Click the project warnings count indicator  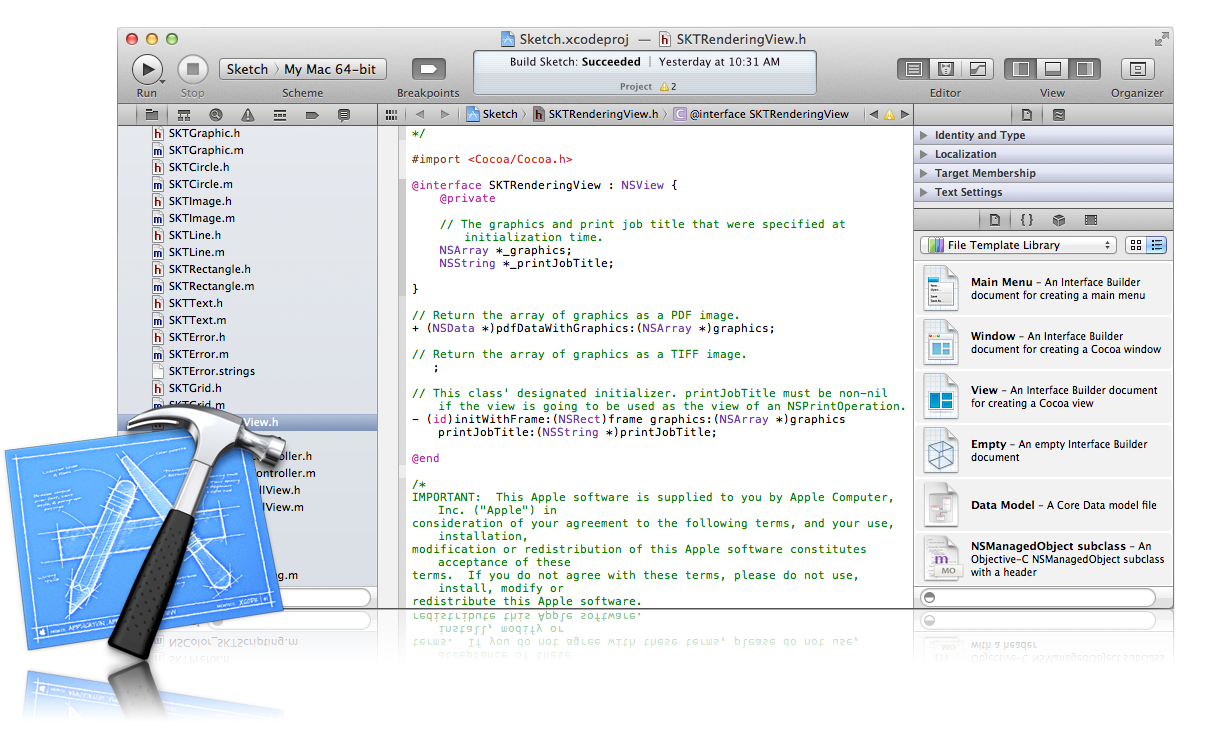pos(667,87)
